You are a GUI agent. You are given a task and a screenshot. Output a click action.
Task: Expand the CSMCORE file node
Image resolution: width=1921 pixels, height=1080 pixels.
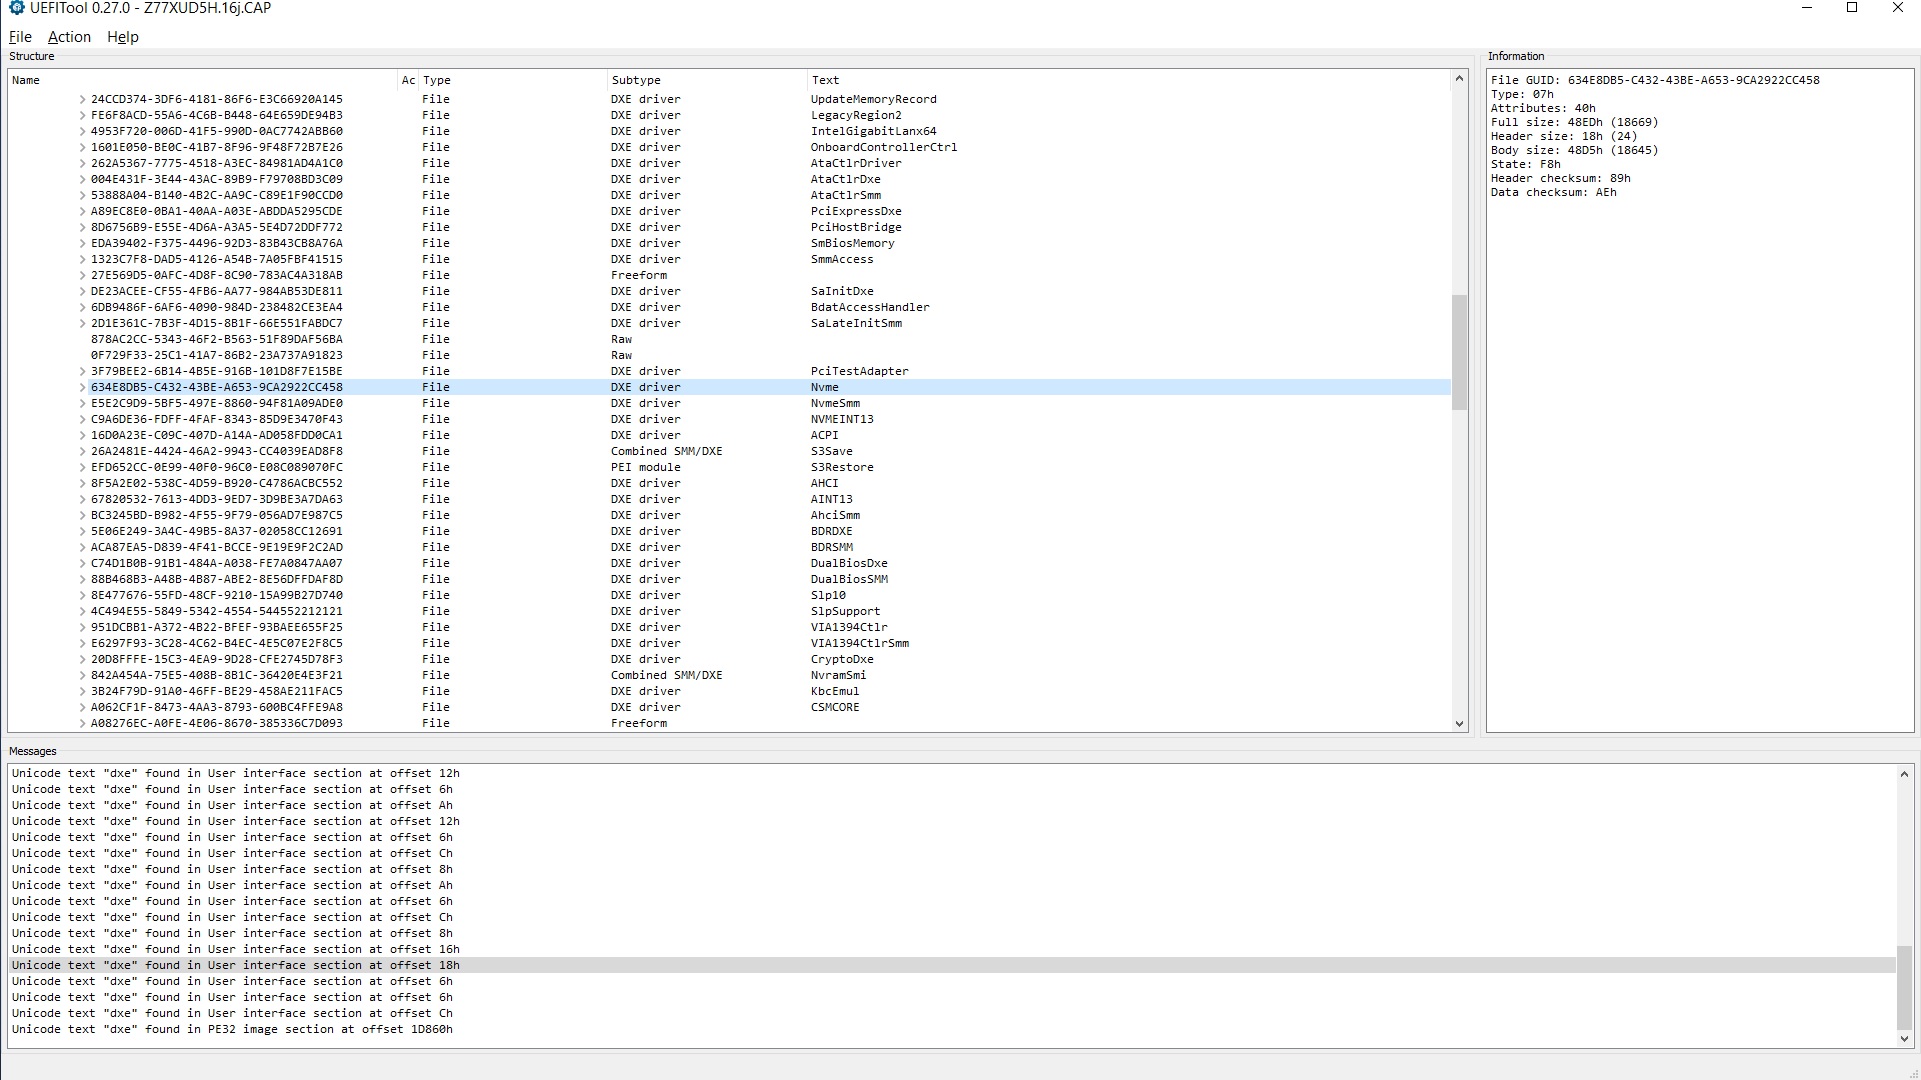pos(83,707)
